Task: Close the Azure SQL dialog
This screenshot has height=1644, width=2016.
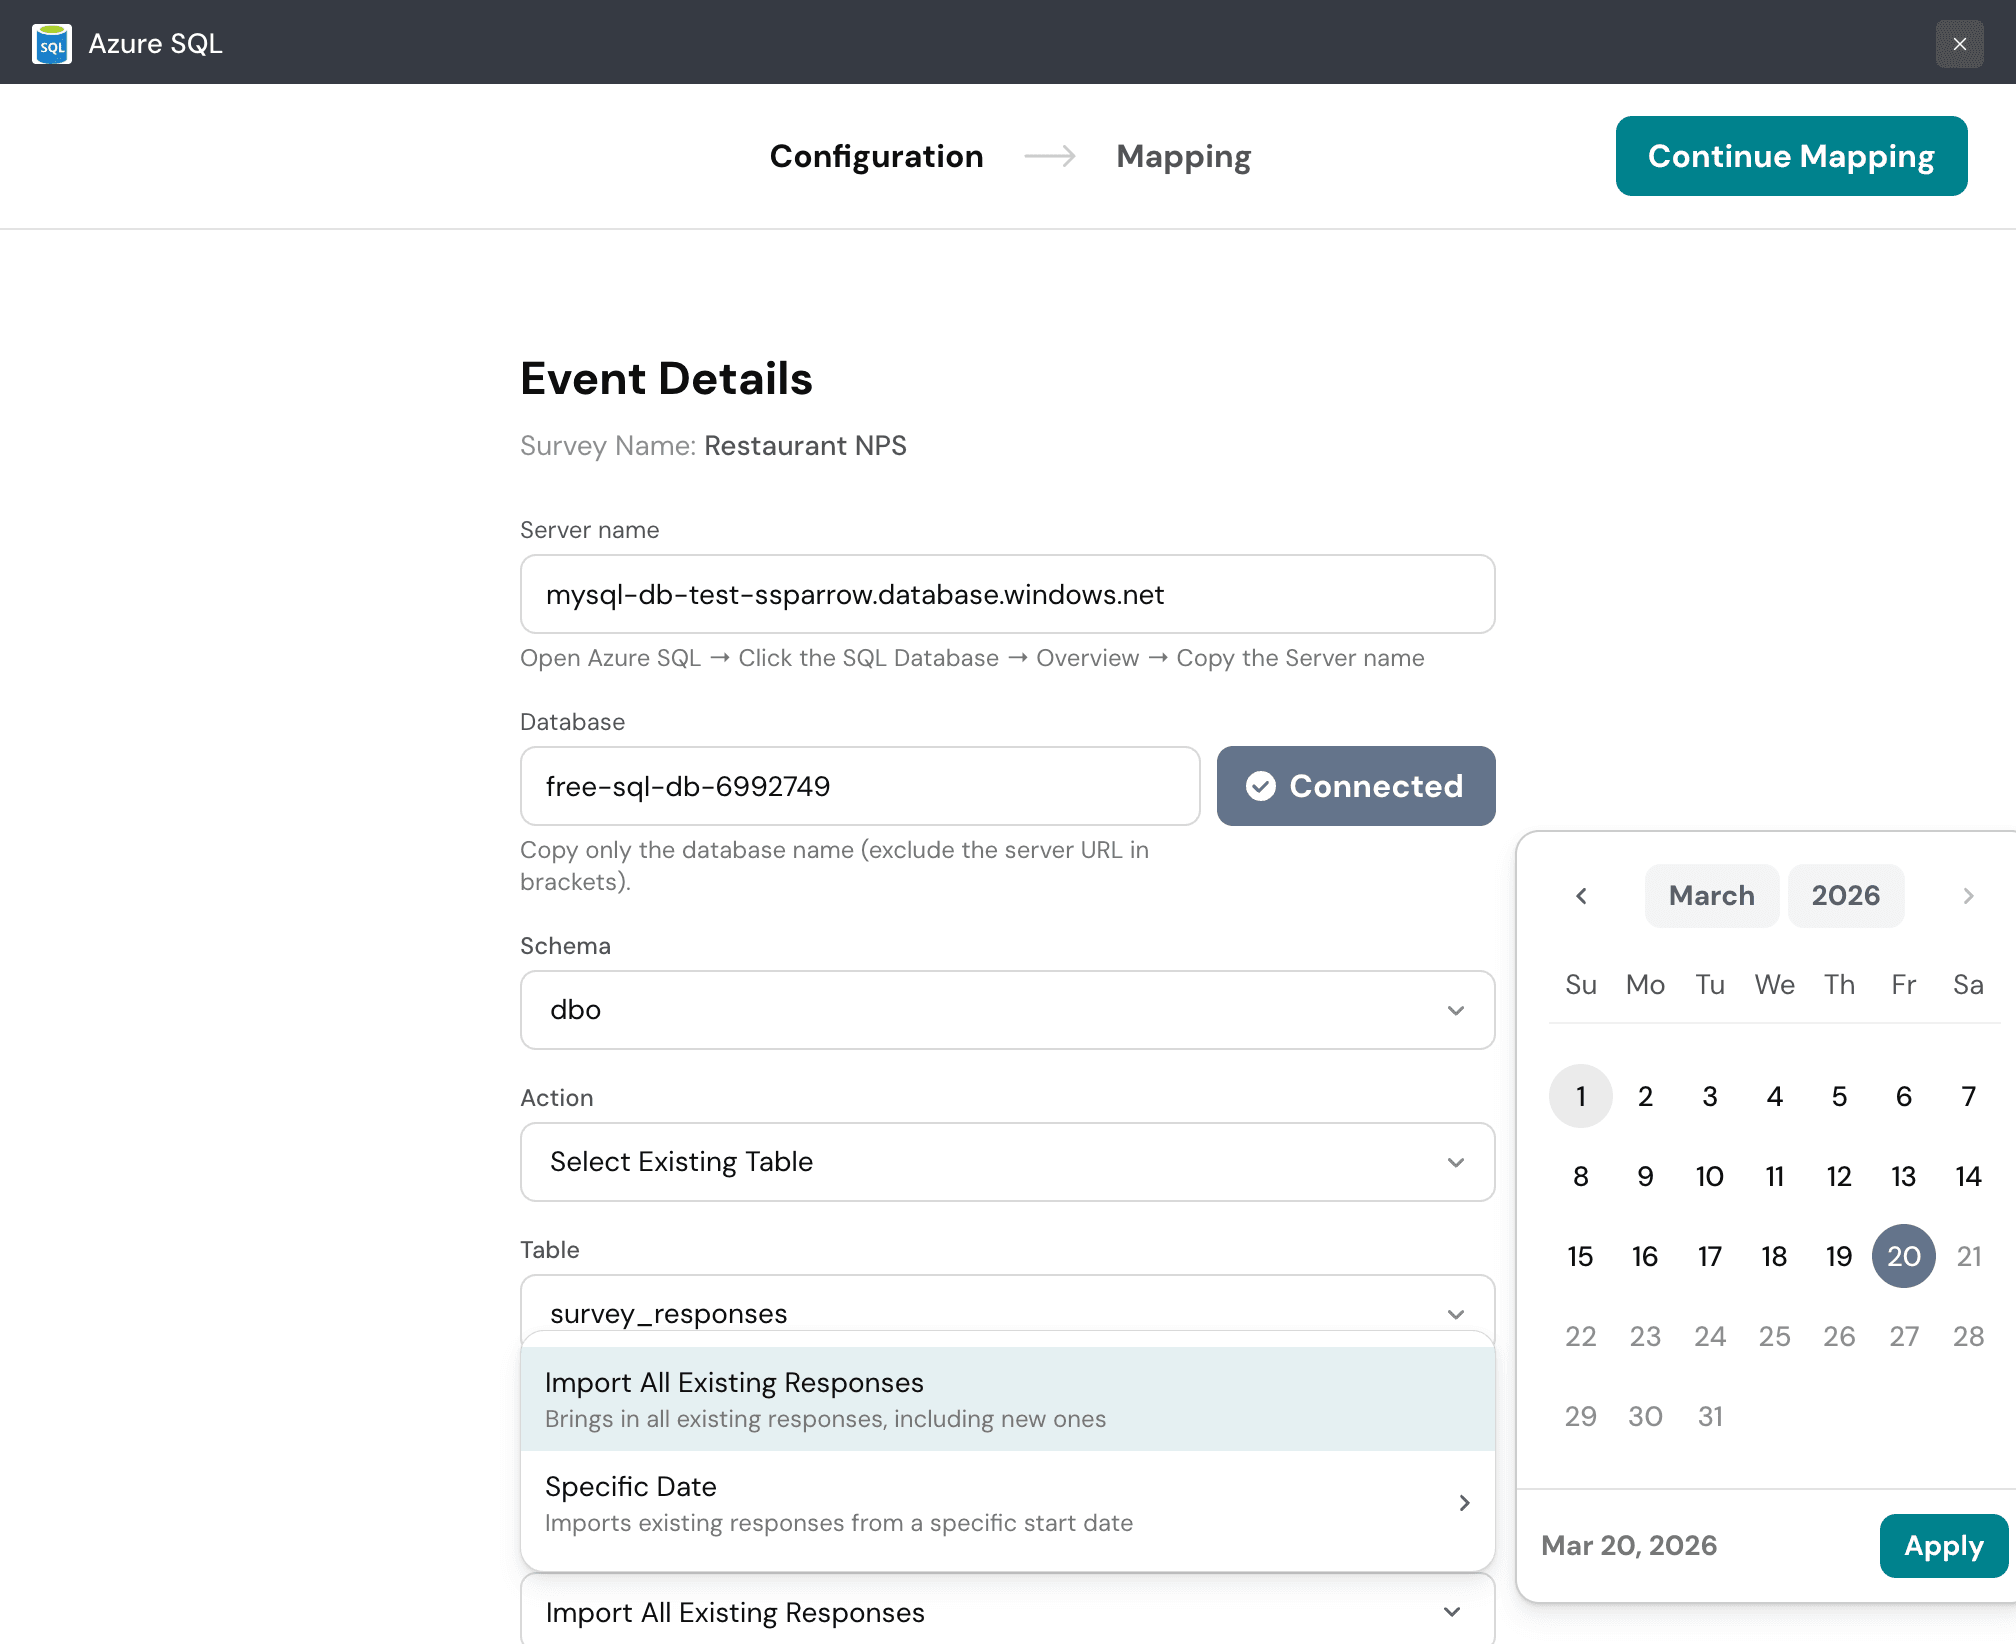Action: pos(1959,44)
